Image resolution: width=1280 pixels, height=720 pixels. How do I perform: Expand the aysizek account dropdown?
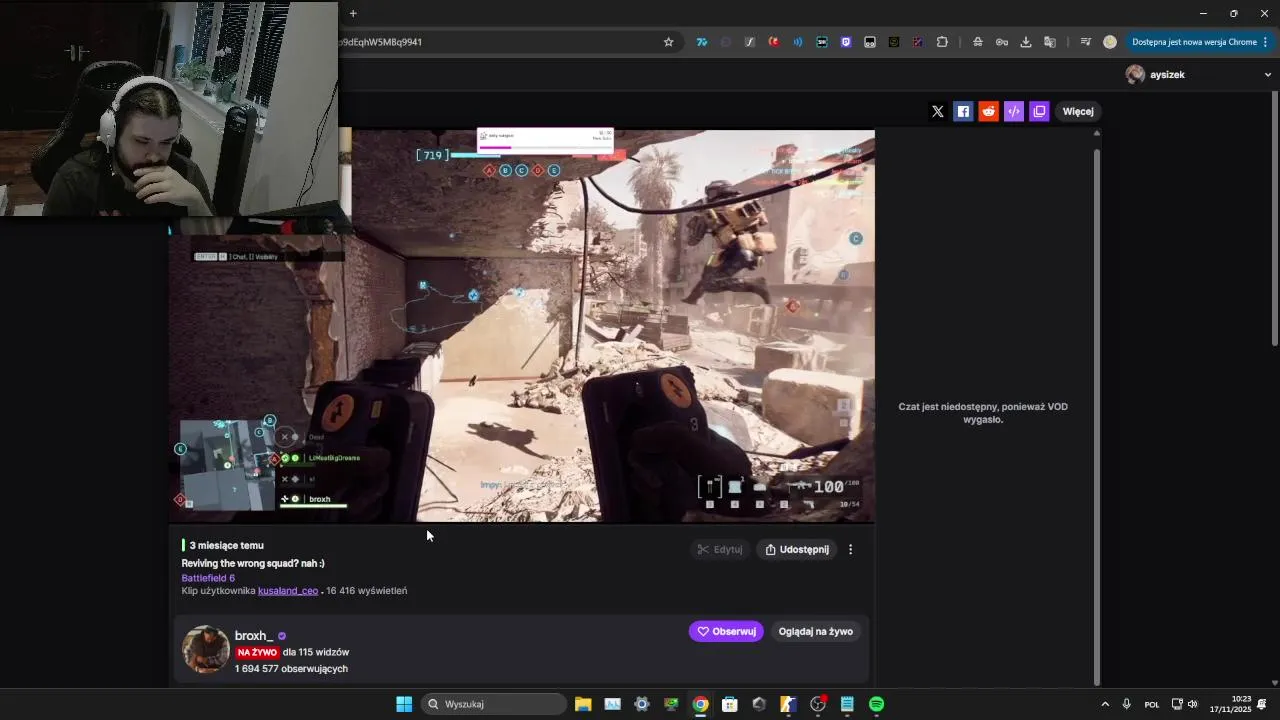coord(1267,75)
